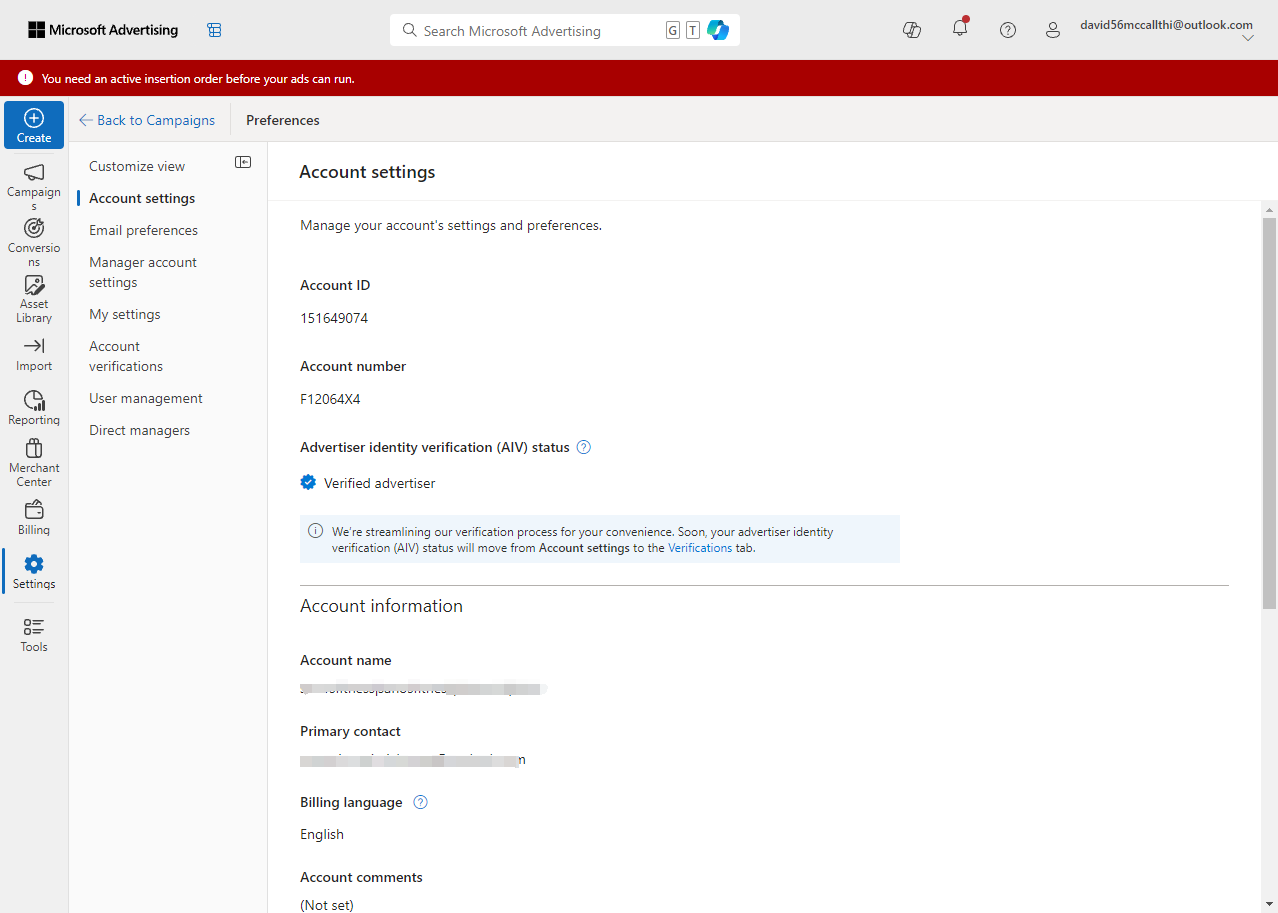Open the Merchant Center icon

34,449
